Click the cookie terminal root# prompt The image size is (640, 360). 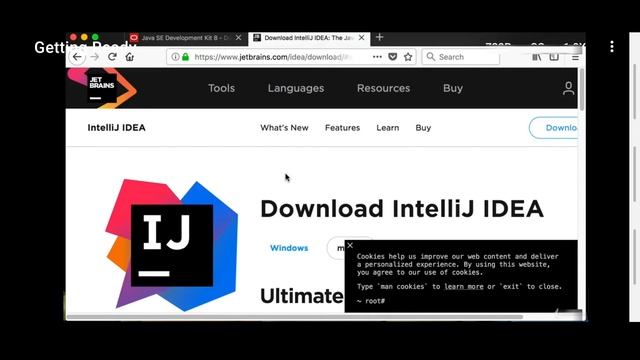(x=371, y=301)
